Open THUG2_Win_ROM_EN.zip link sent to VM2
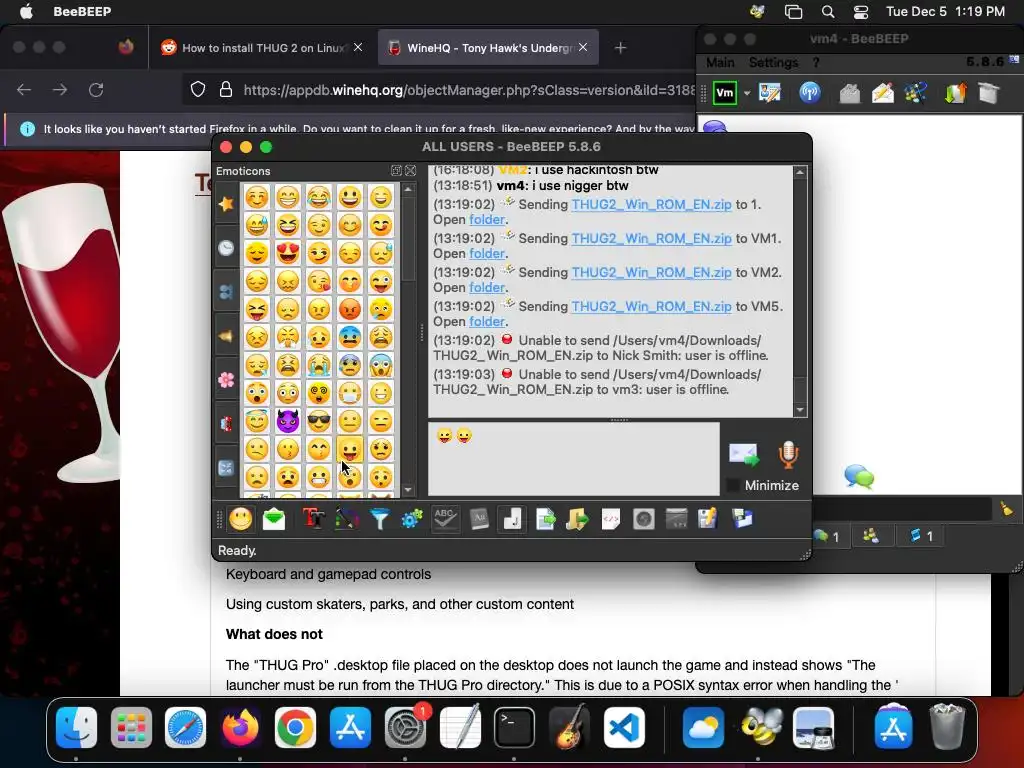The width and height of the screenshot is (1024, 768). (651, 272)
